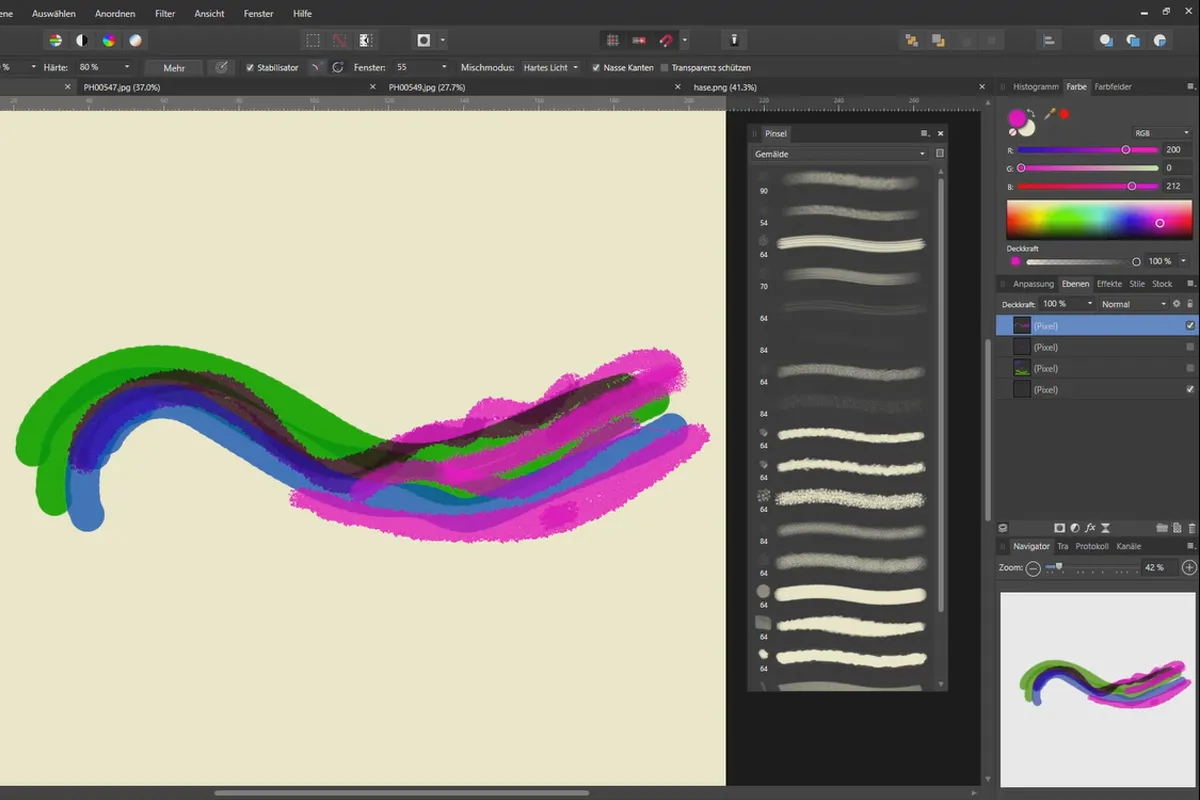
Task: Switch to Effekte tab
Action: (1109, 284)
